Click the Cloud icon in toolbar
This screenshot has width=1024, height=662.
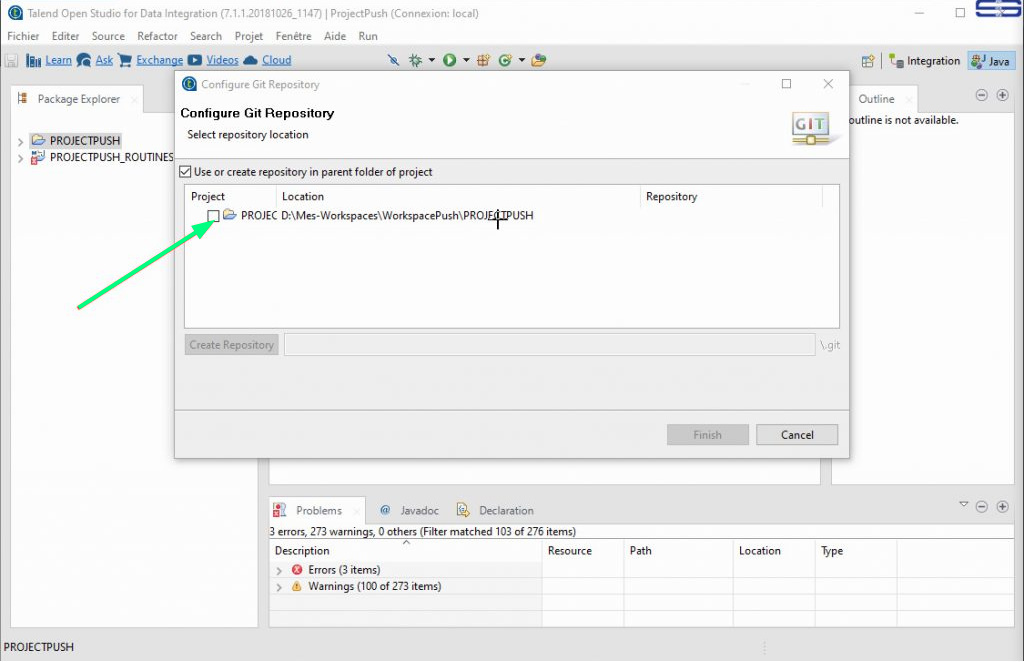(x=250, y=60)
